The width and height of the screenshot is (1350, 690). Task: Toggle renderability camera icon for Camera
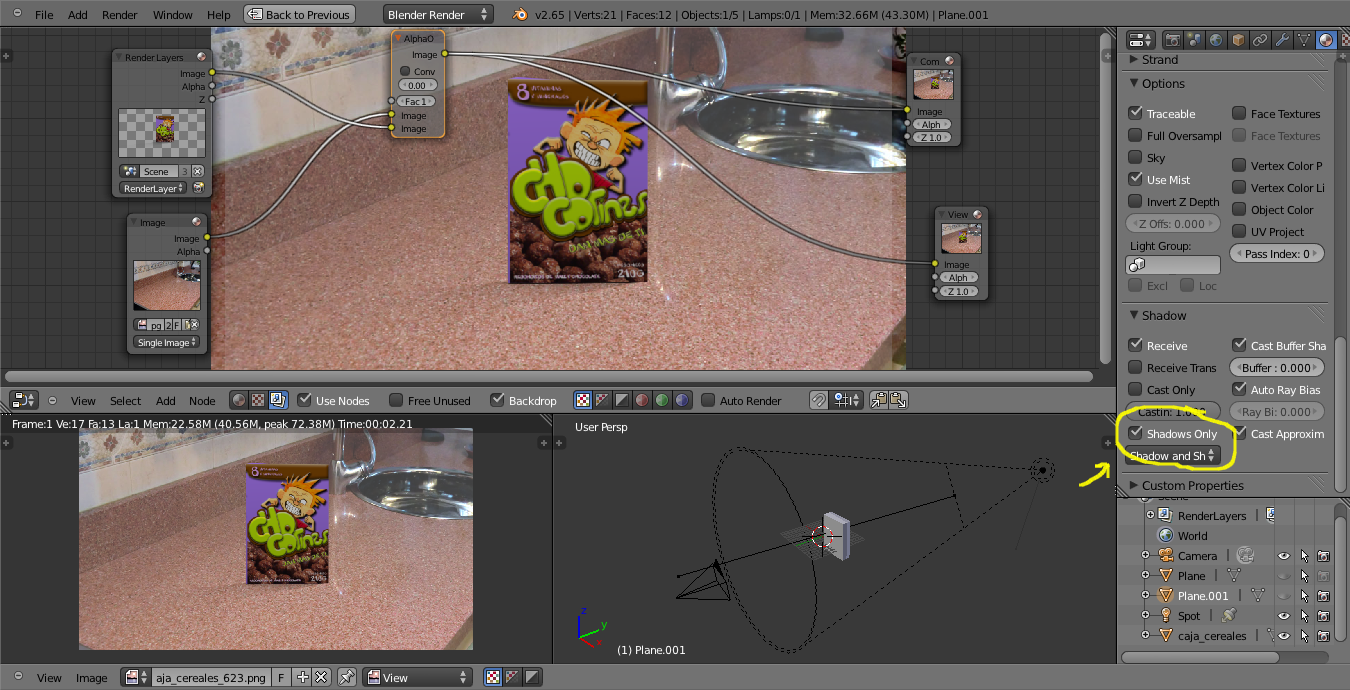click(1323, 556)
